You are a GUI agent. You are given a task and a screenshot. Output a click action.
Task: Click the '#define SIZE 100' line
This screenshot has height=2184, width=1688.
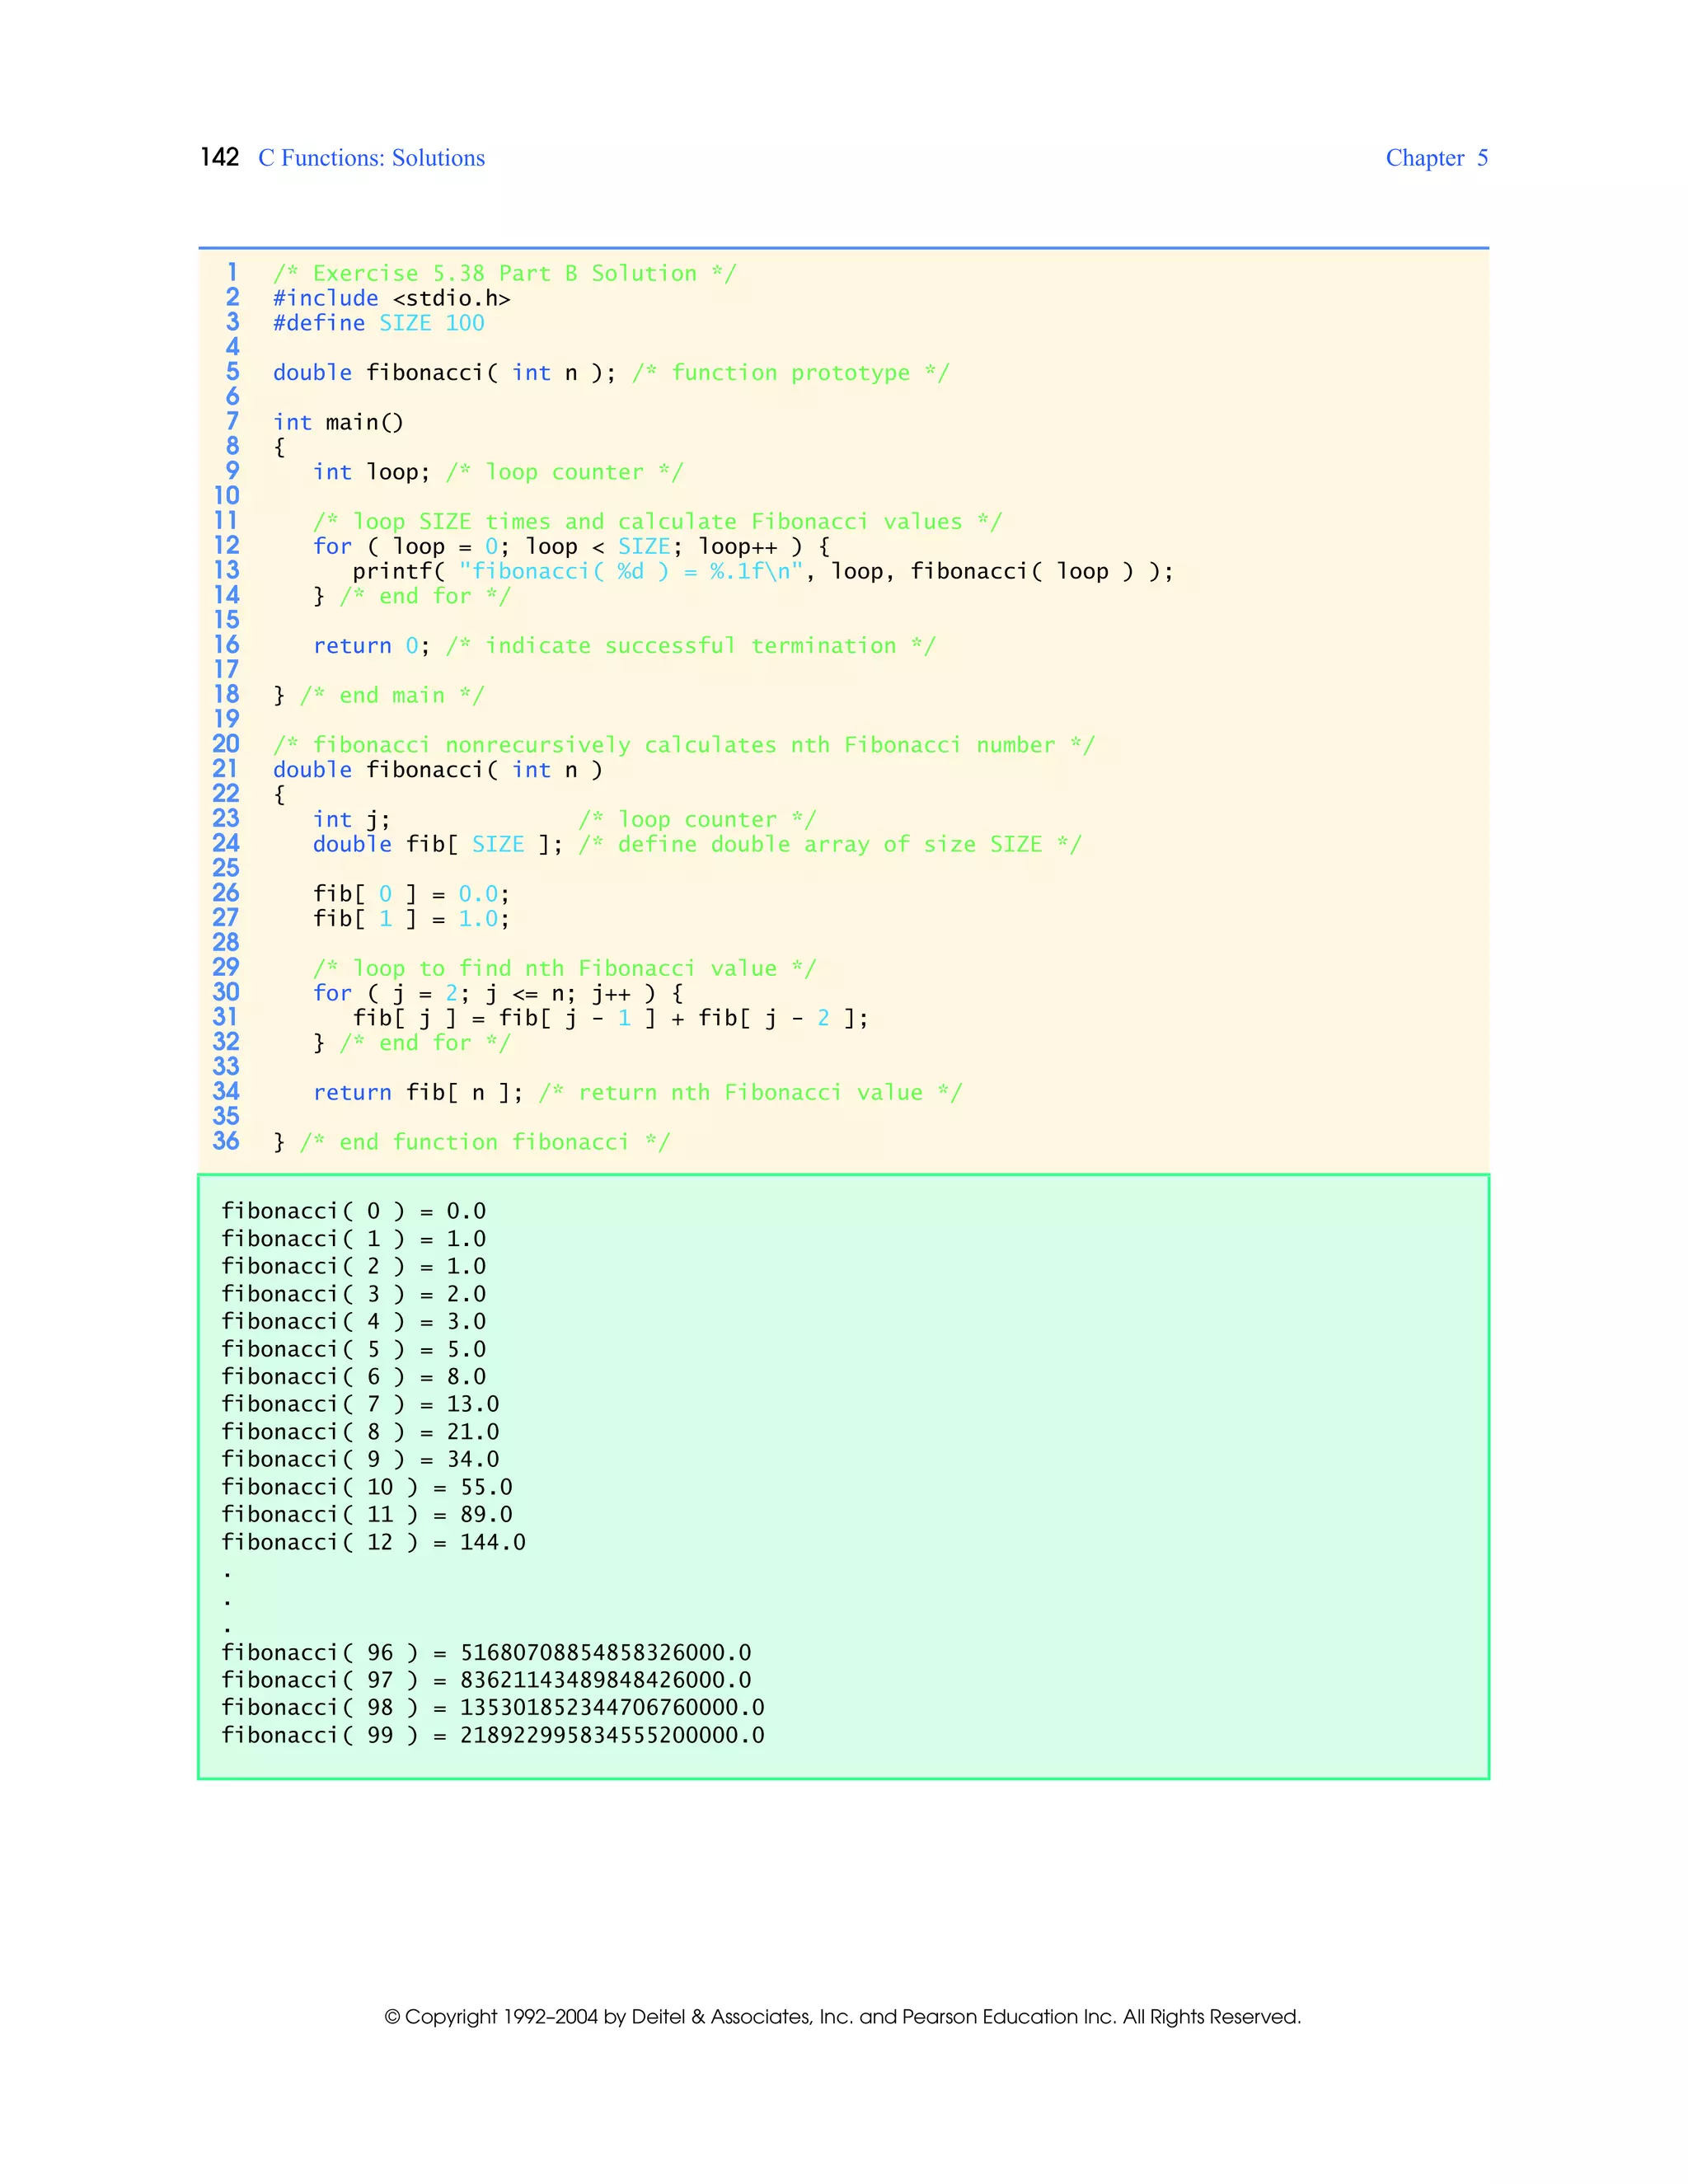[x=379, y=323]
